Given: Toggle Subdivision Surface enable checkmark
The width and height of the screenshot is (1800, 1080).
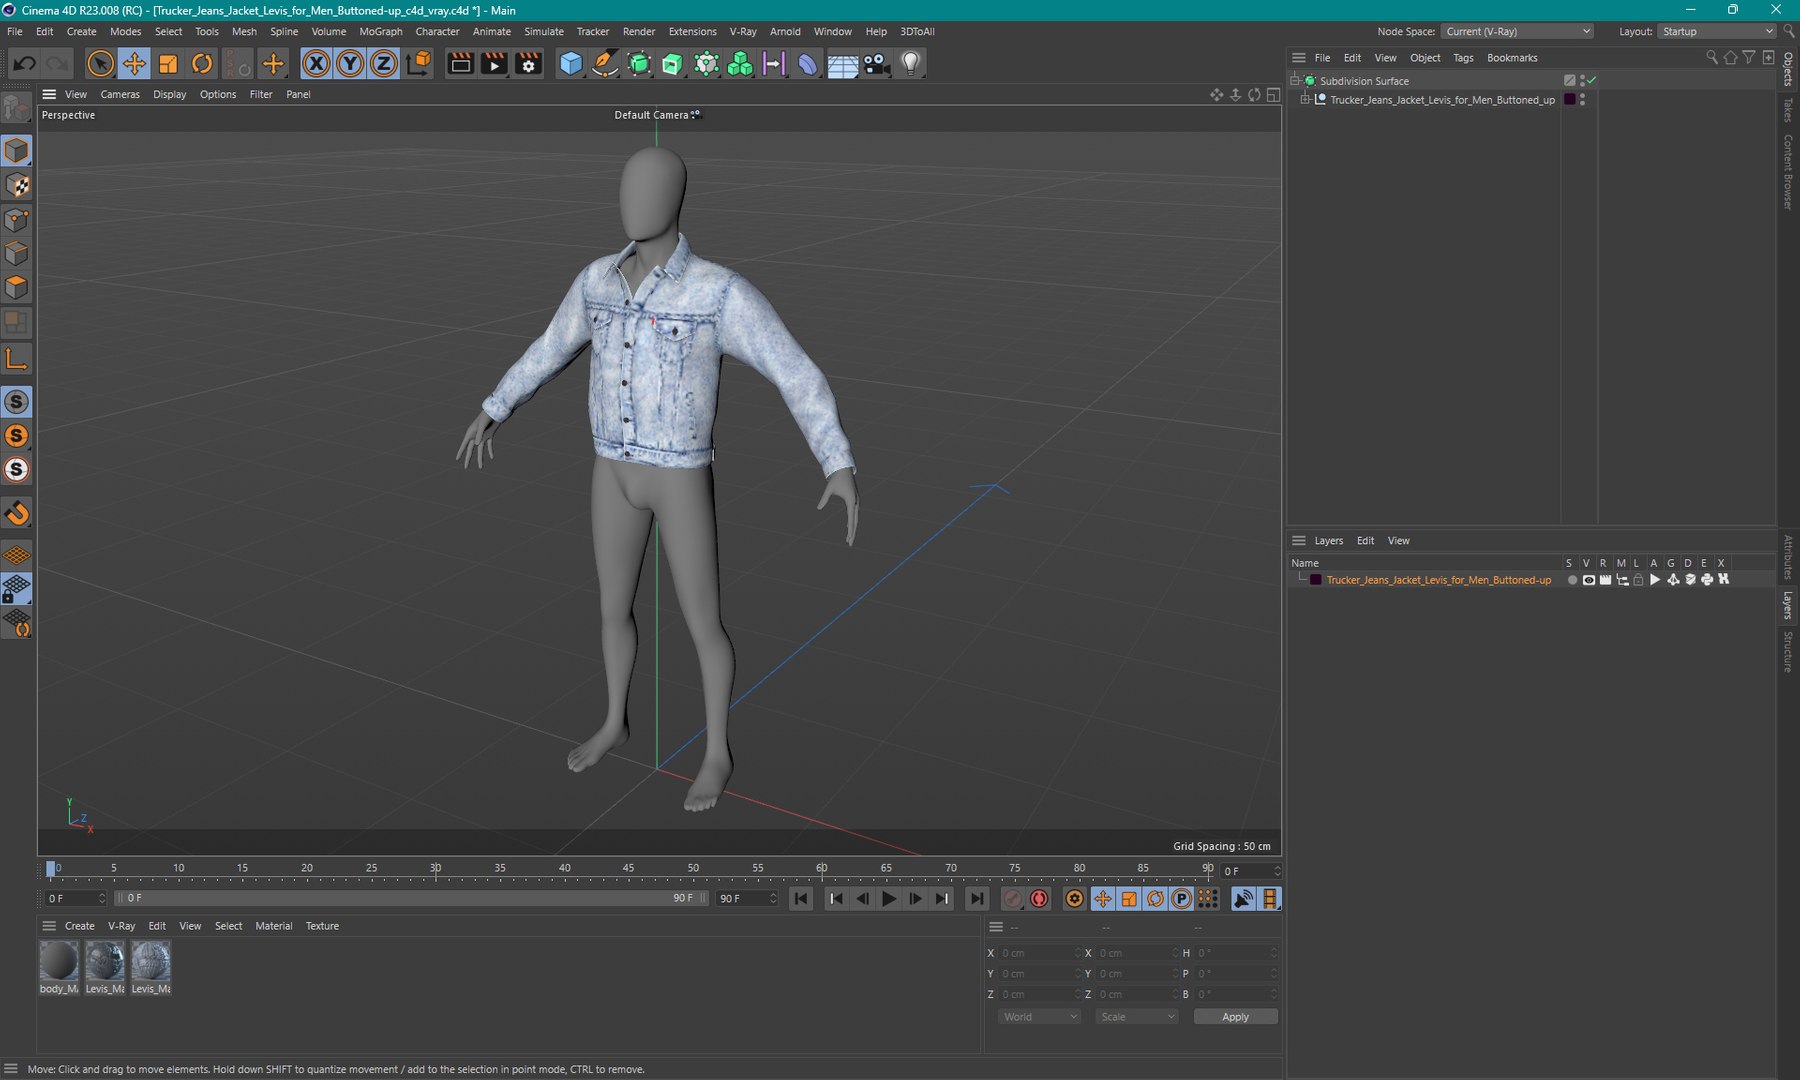Looking at the screenshot, I should 1591,80.
